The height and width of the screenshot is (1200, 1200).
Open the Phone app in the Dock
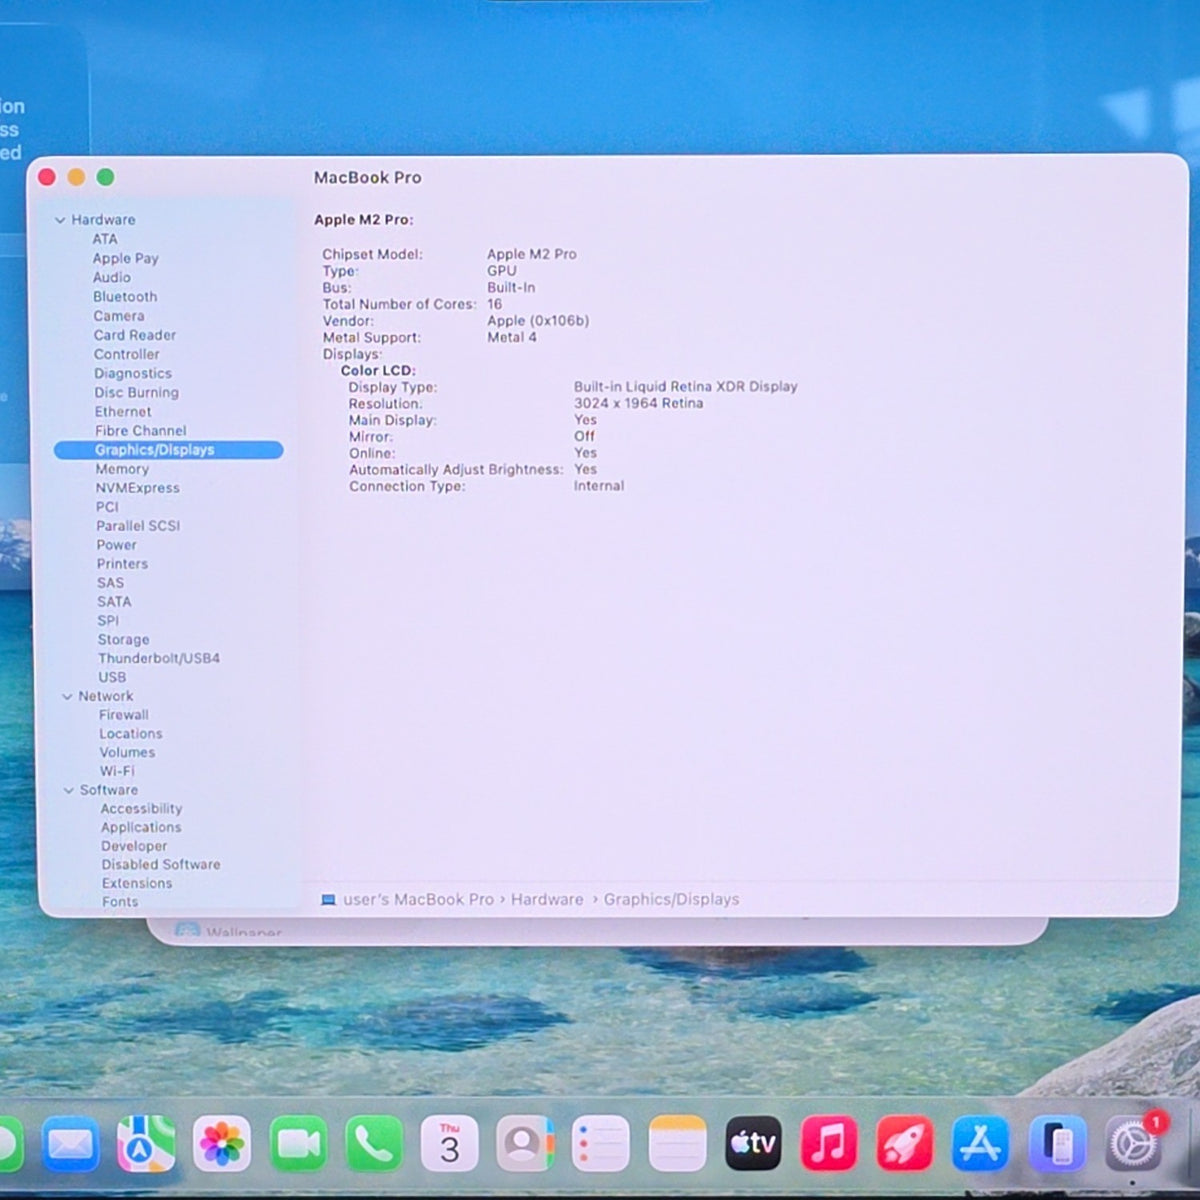(374, 1144)
